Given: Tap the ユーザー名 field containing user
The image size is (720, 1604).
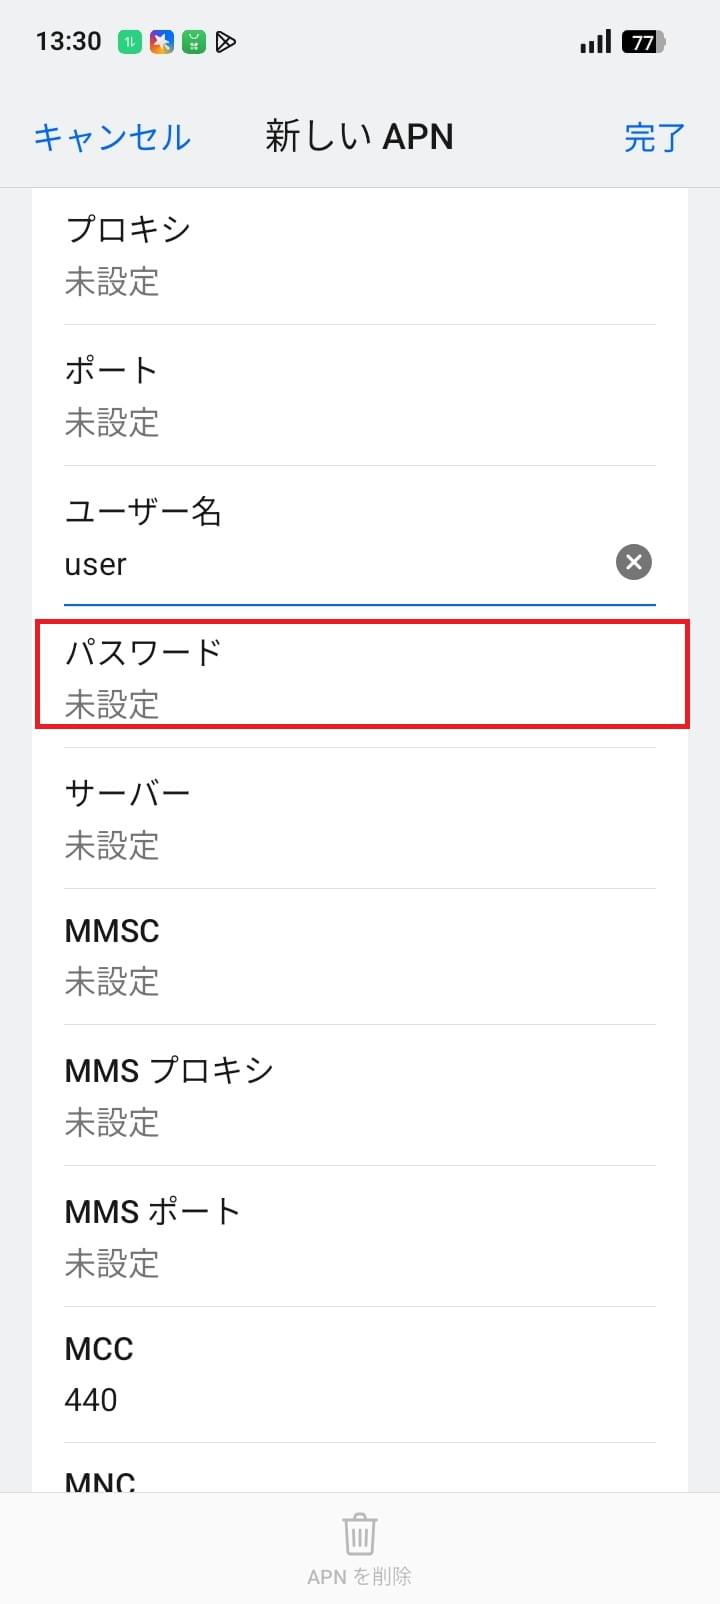Looking at the screenshot, I should pos(300,538).
